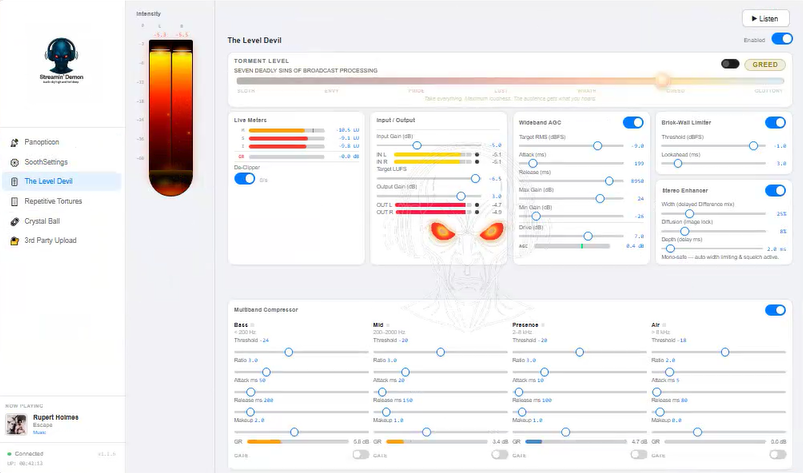Screen dimensions: 803x473
Task: Enable the Presence band gate toggle
Action: pos(639,455)
